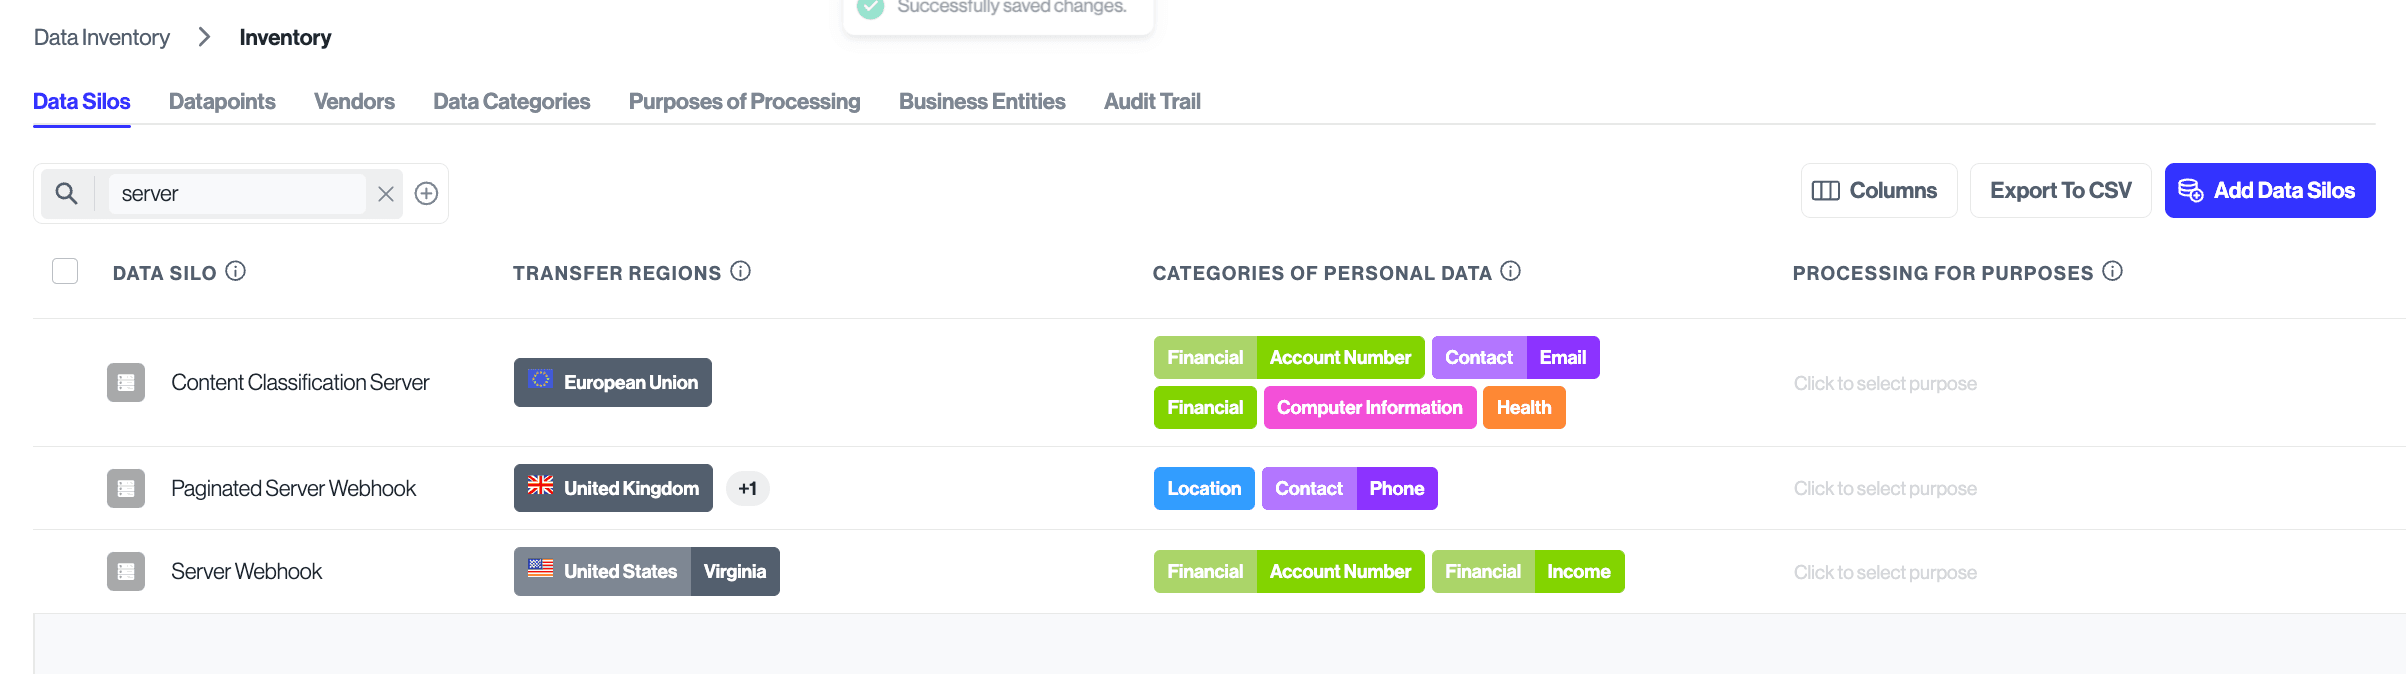Click info icon beside Processing for Purposes
This screenshot has width=2406, height=674.
pyautogui.click(x=2112, y=271)
